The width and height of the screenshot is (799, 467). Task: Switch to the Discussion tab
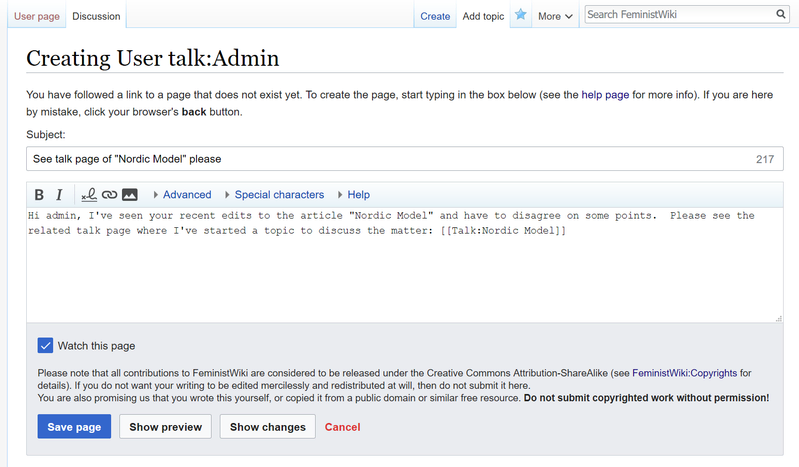coord(96,16)
